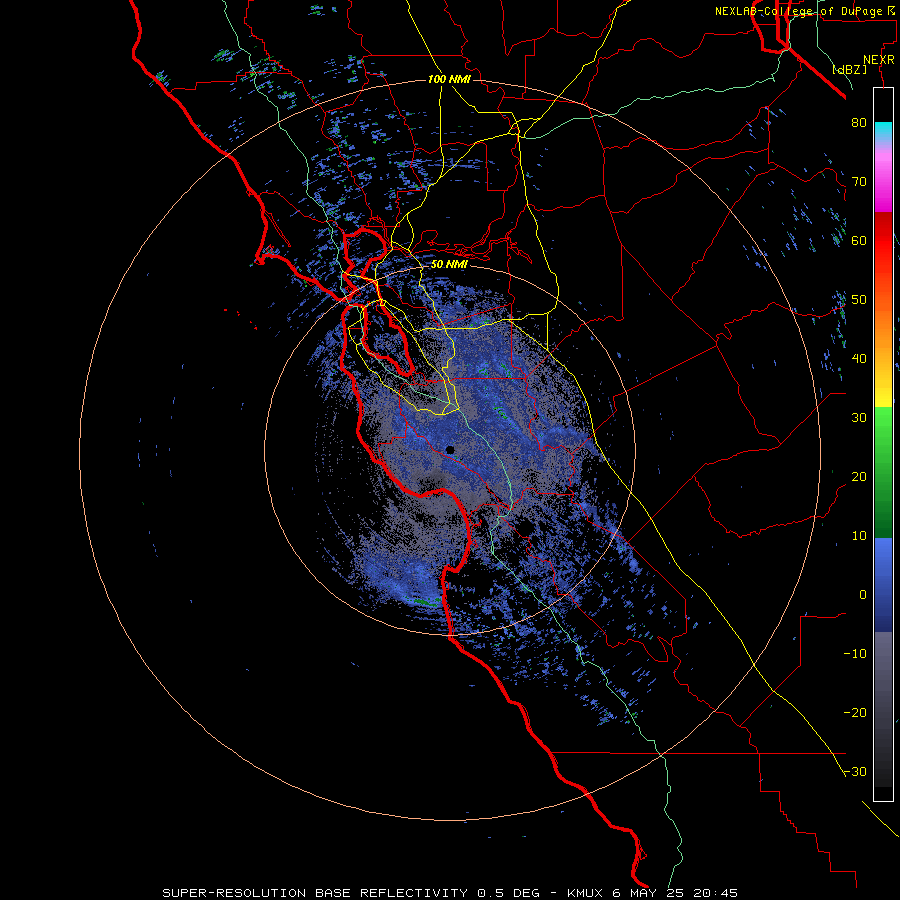900x900 pixels.
Task: Click the 60 dBZ scale label
Action: [859, 240]
